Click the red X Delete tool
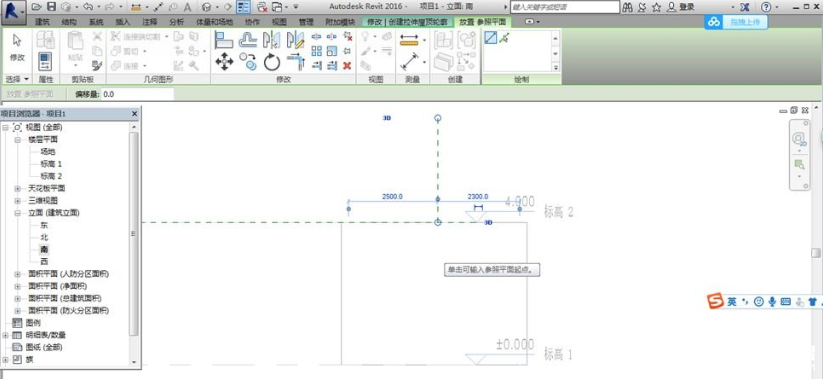Screen dimensions: 823x379 coord(347,66)
